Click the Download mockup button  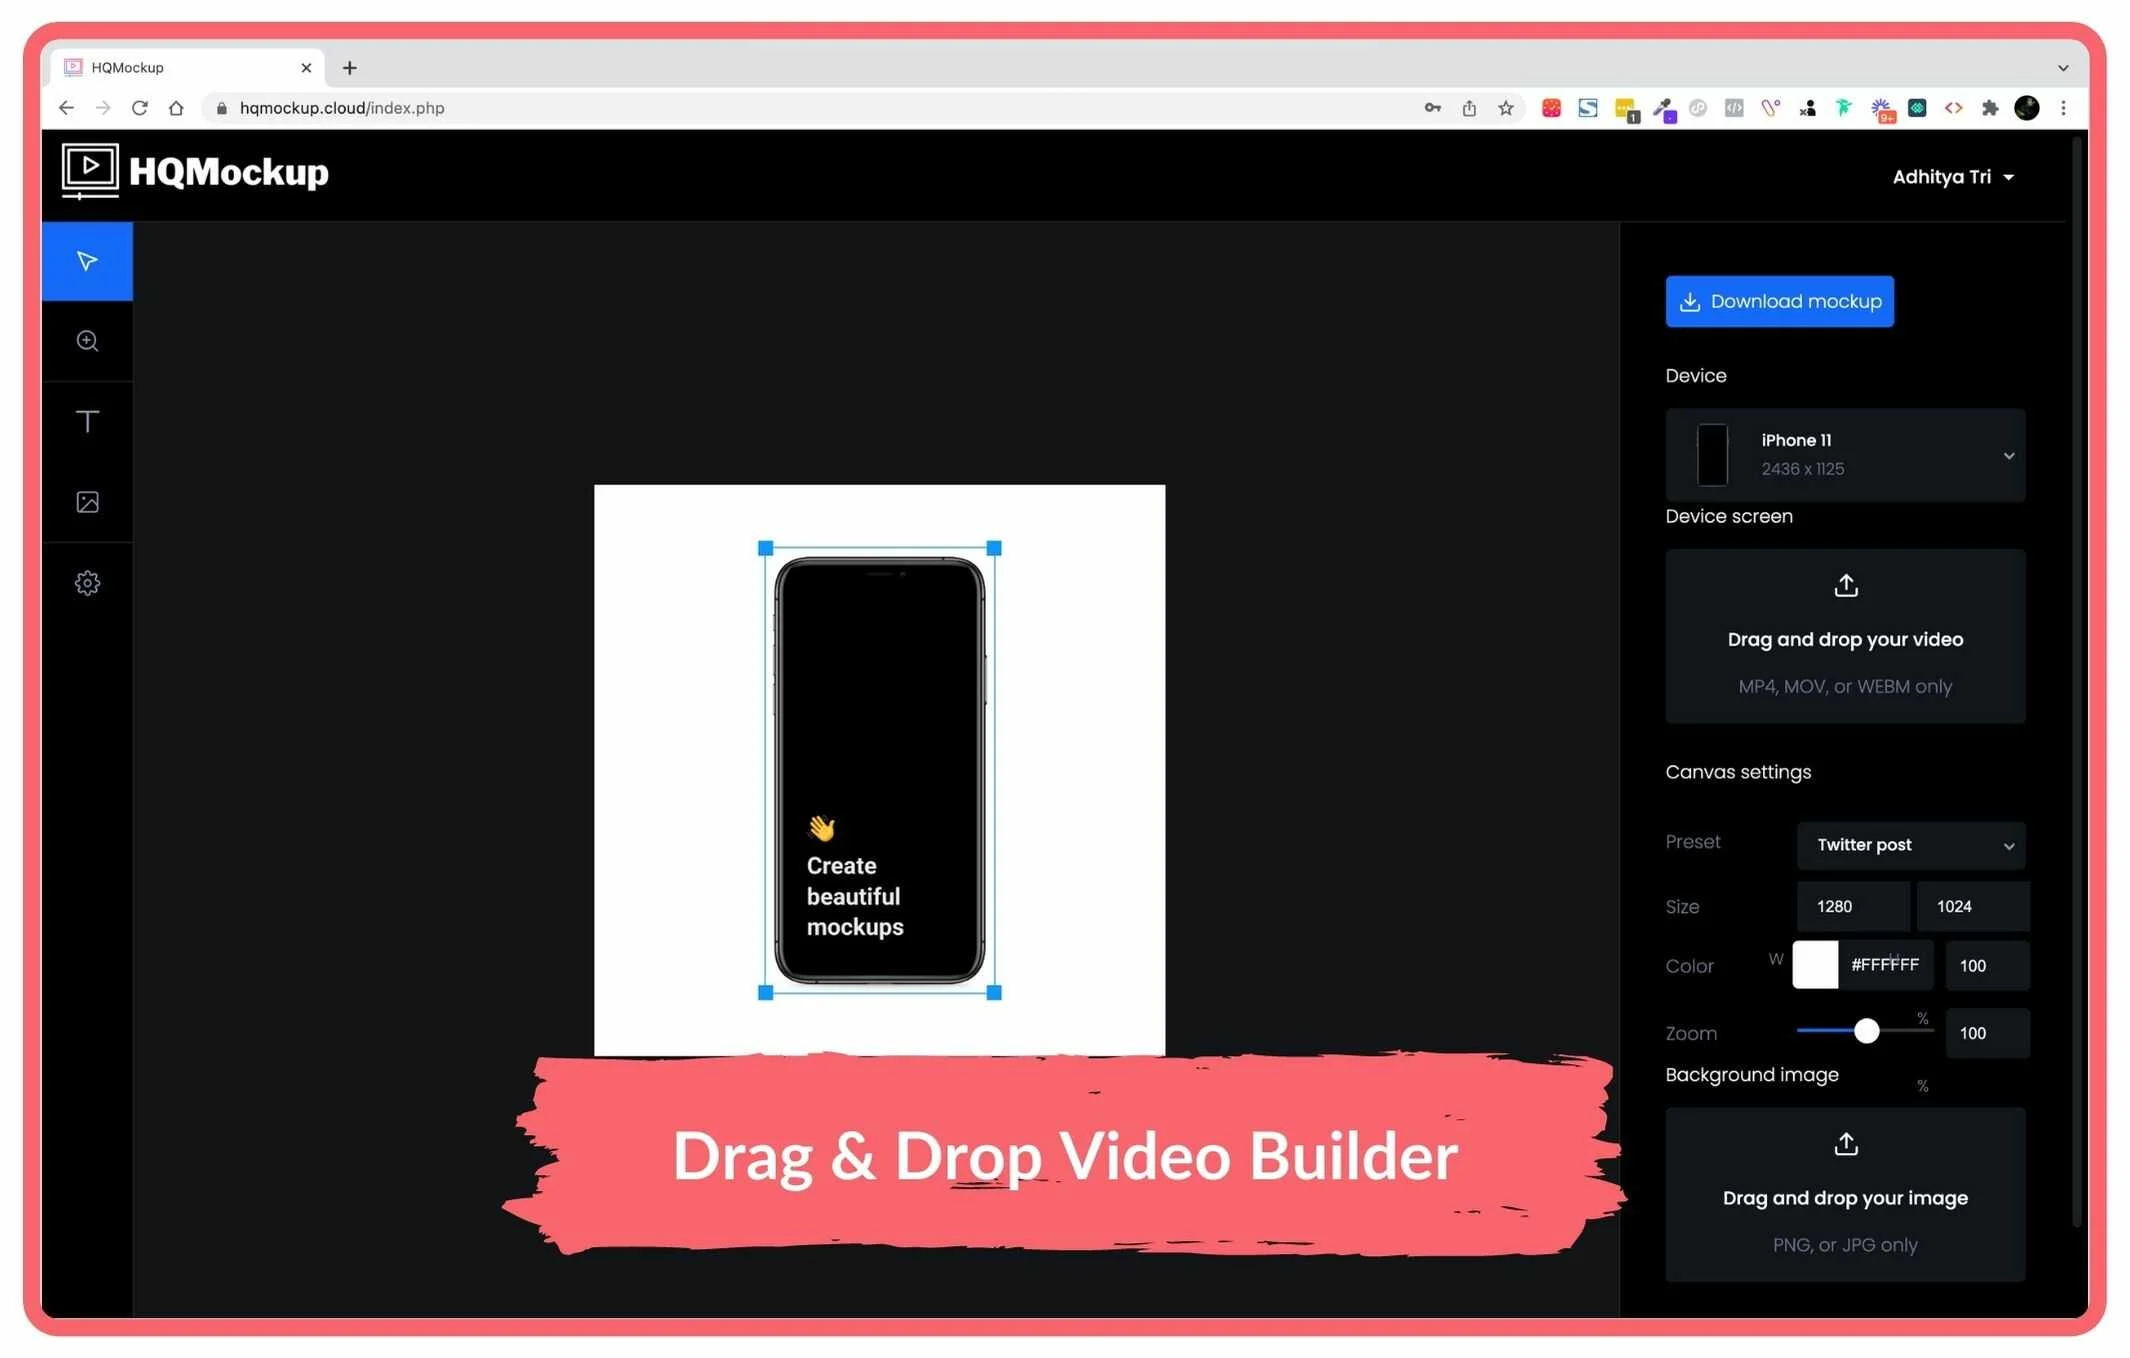[x=1779, y=301]
